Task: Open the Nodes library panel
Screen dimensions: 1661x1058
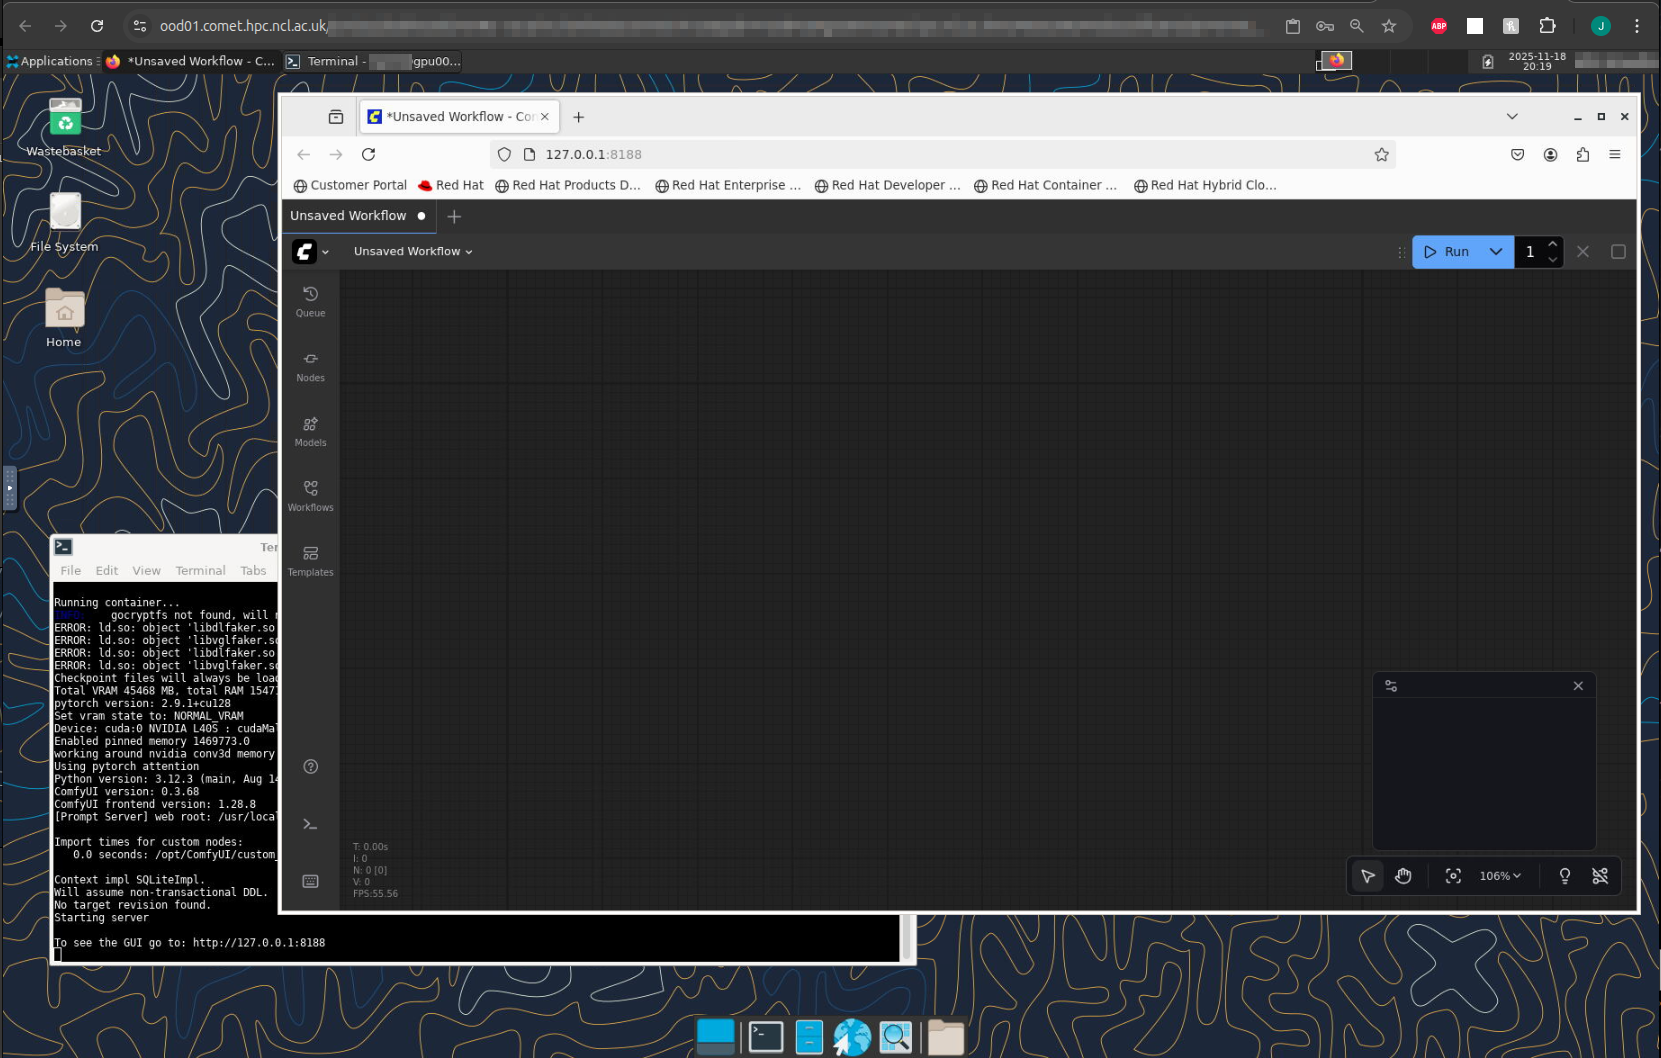Action: 310,365
